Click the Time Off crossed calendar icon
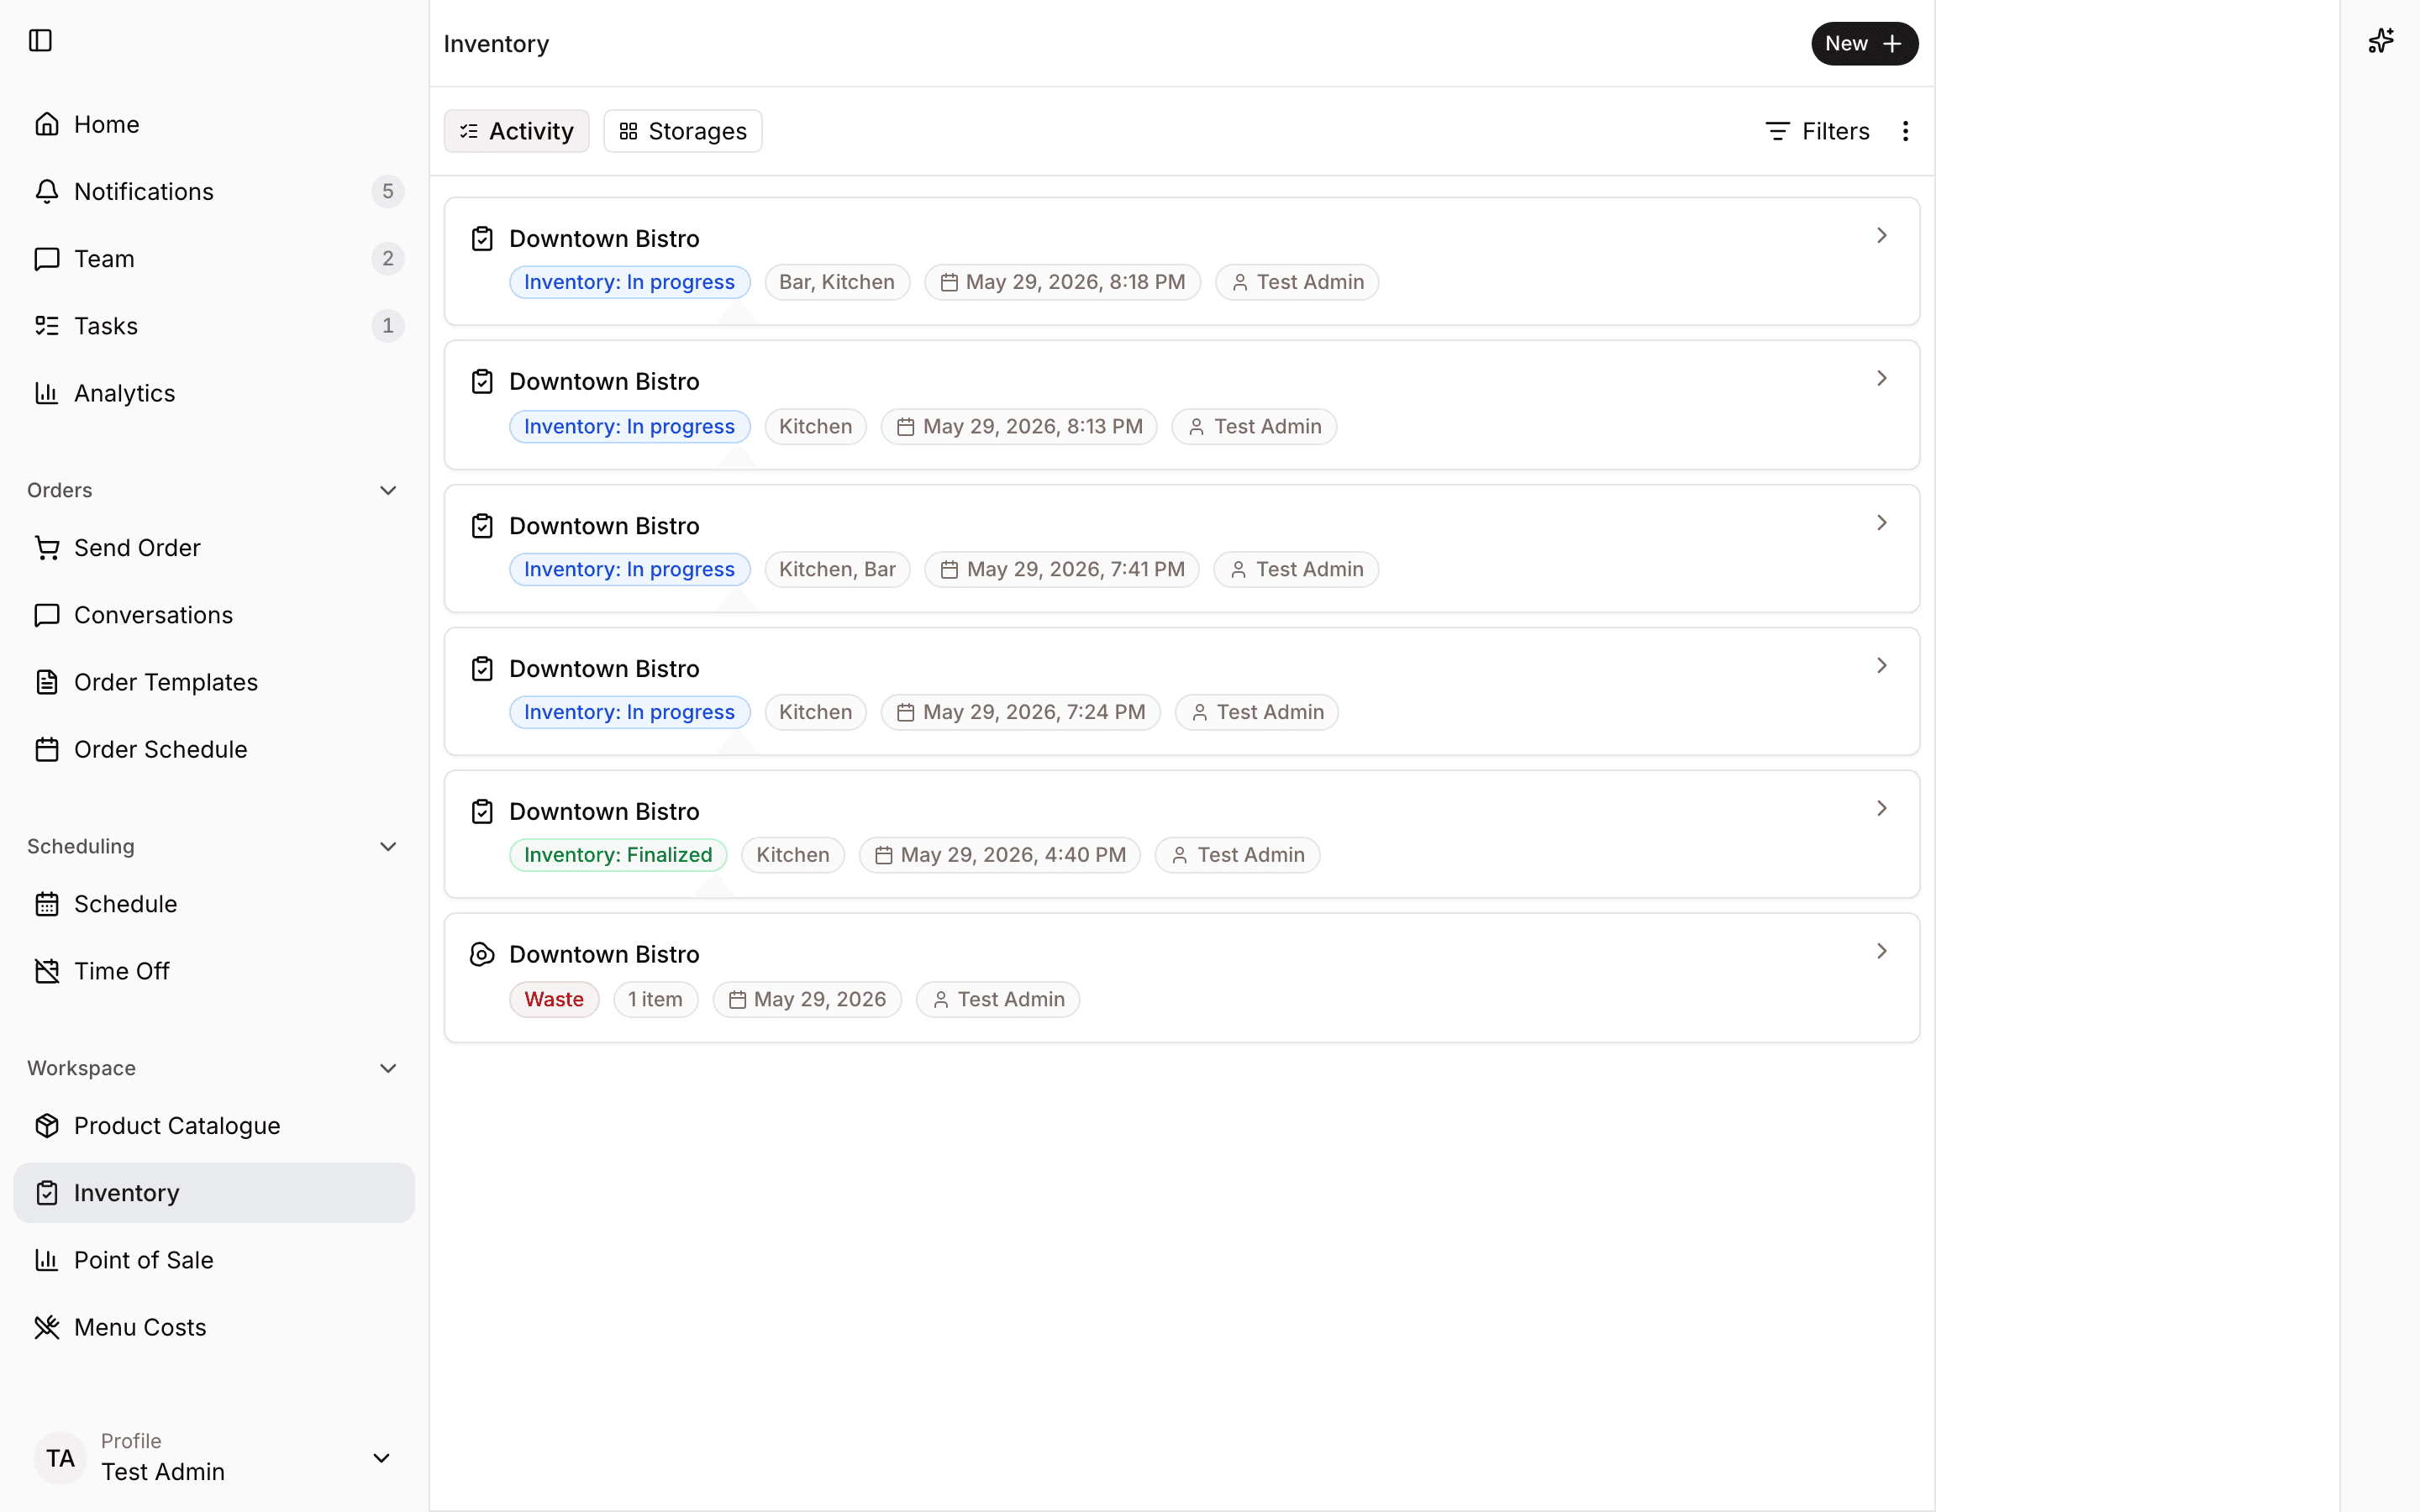Viewport: 2420px width, 1512px height. [47, 971]
